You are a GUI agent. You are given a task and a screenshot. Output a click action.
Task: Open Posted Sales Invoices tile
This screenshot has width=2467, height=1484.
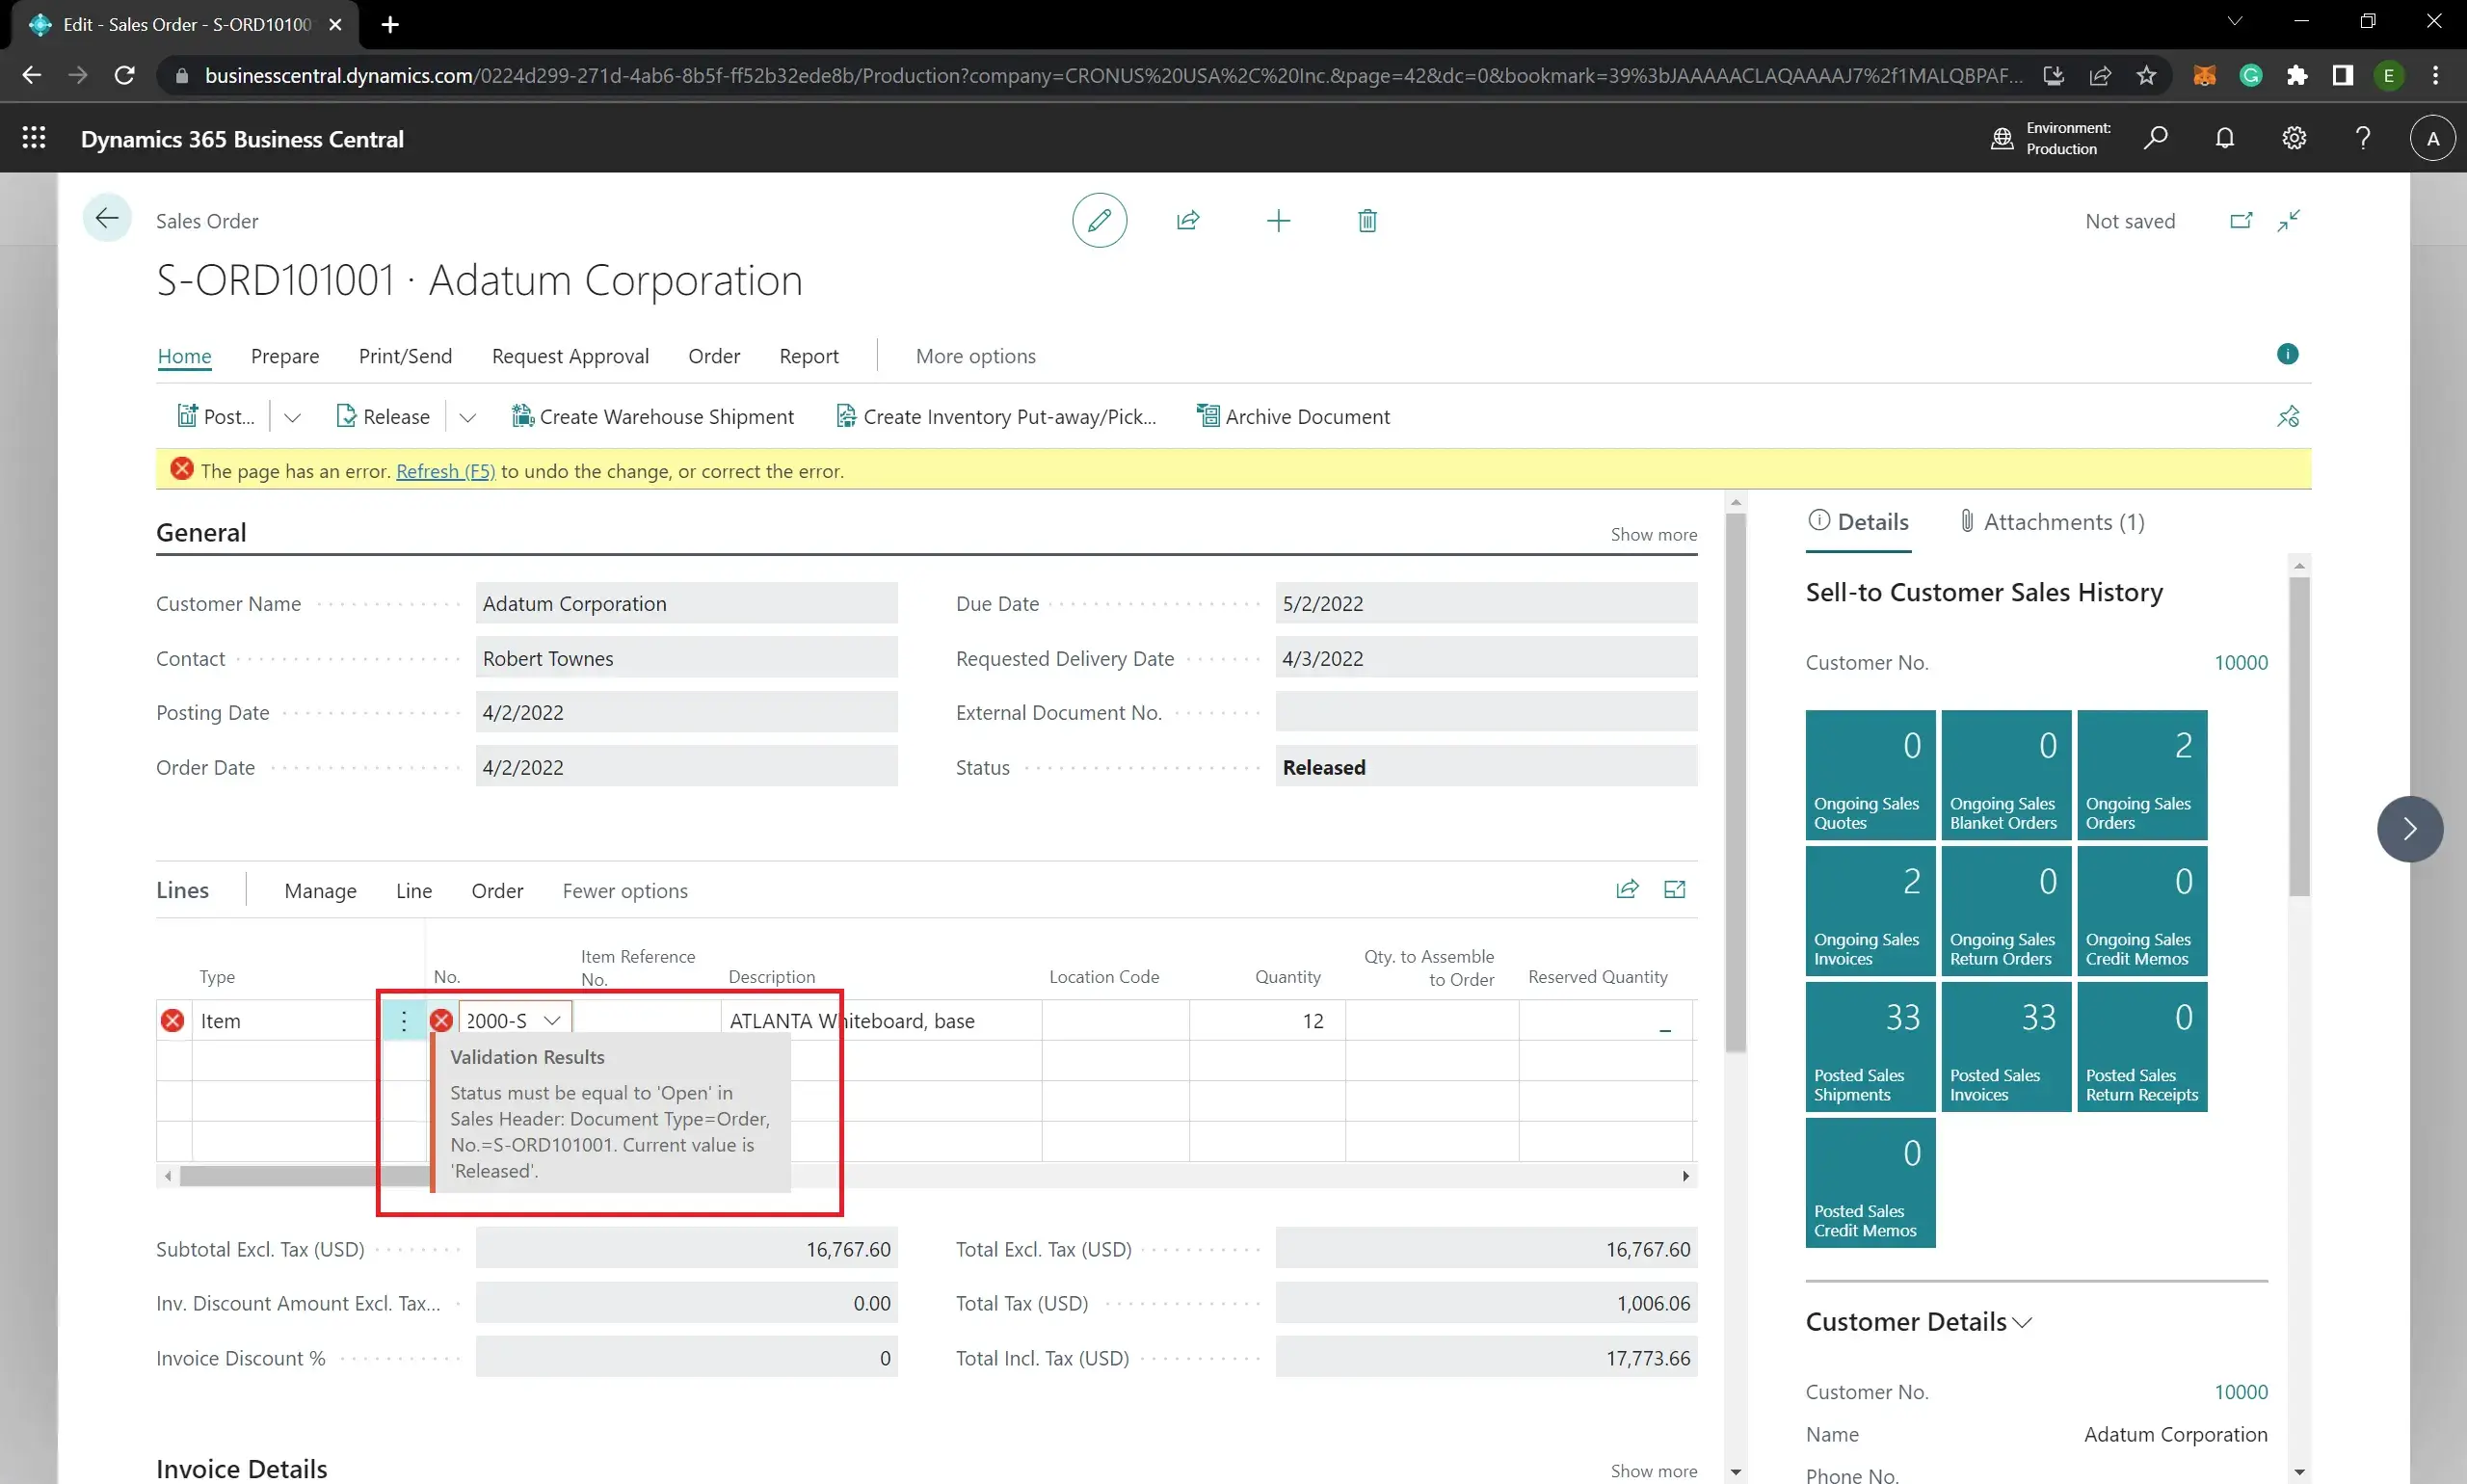(2005, 1046)
